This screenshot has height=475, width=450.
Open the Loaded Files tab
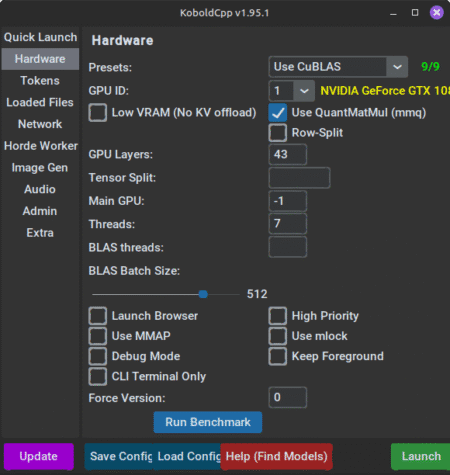pyautogui.click(x=40, y=102)
